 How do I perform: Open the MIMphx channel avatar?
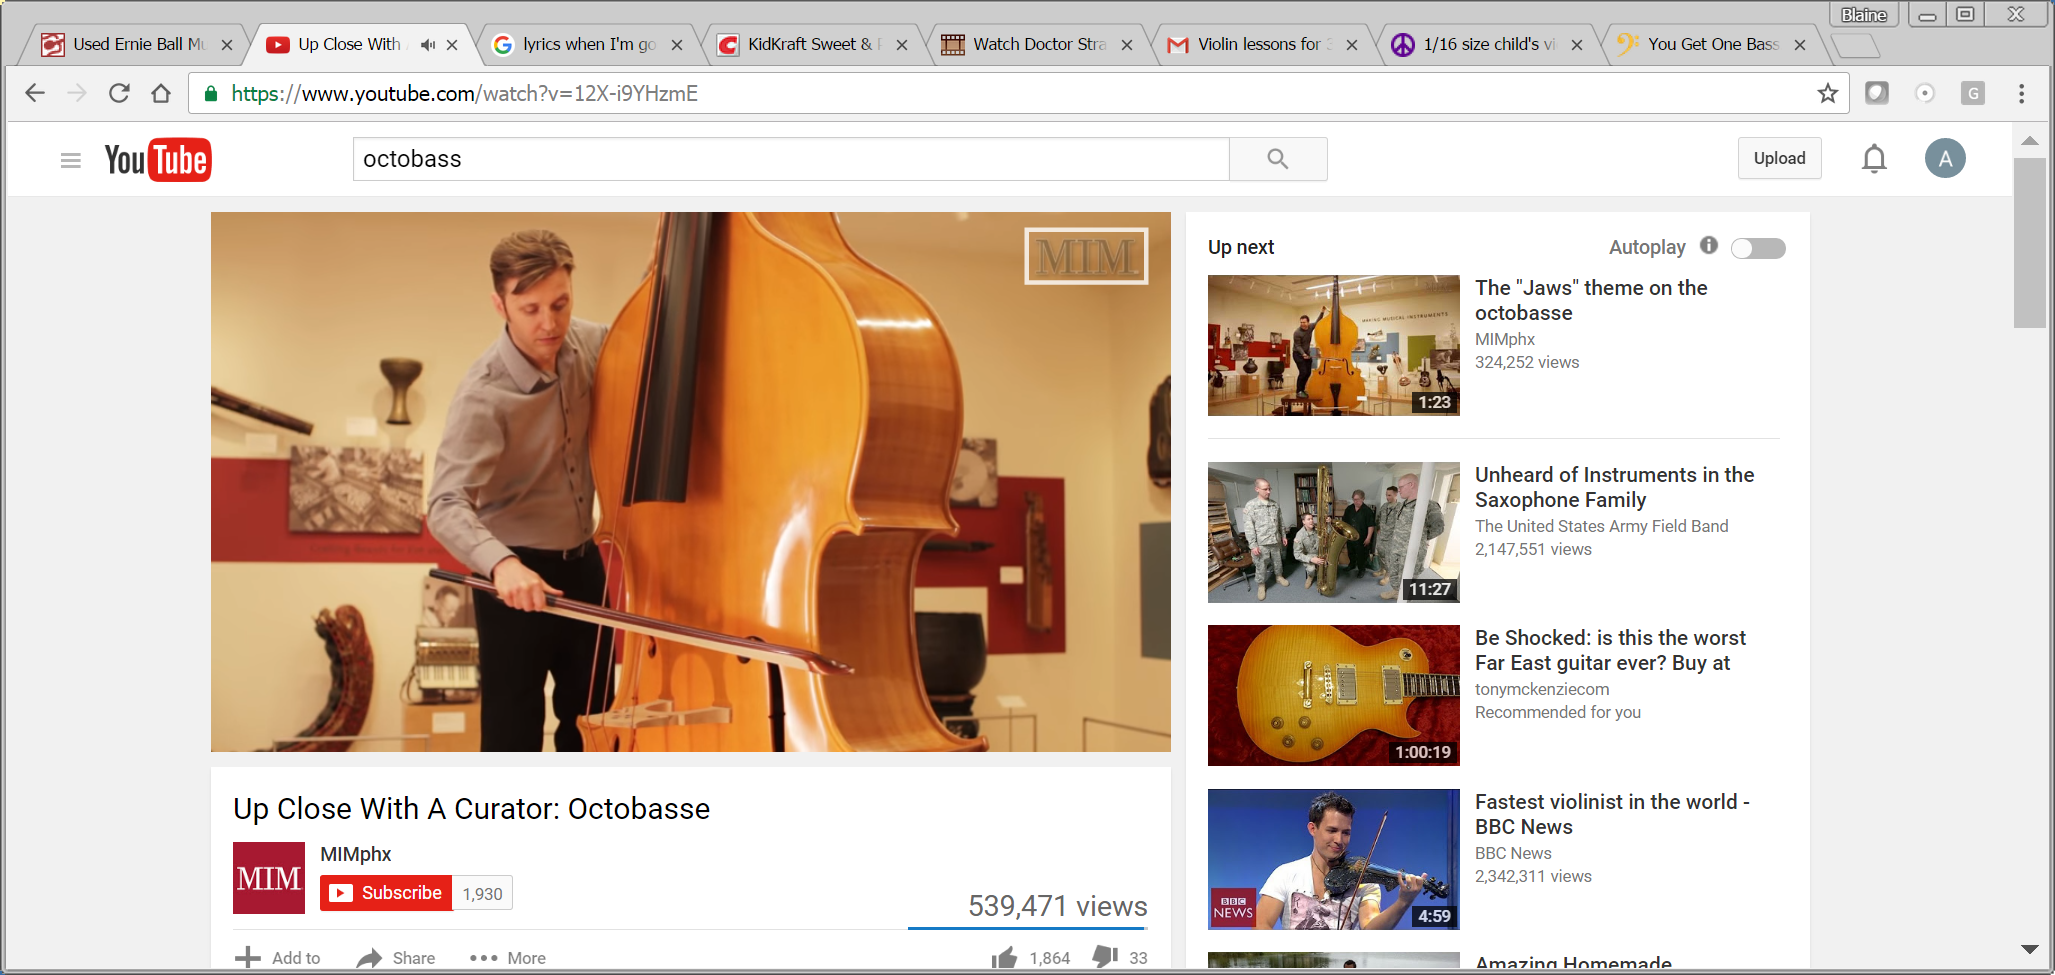pos(269,878)
